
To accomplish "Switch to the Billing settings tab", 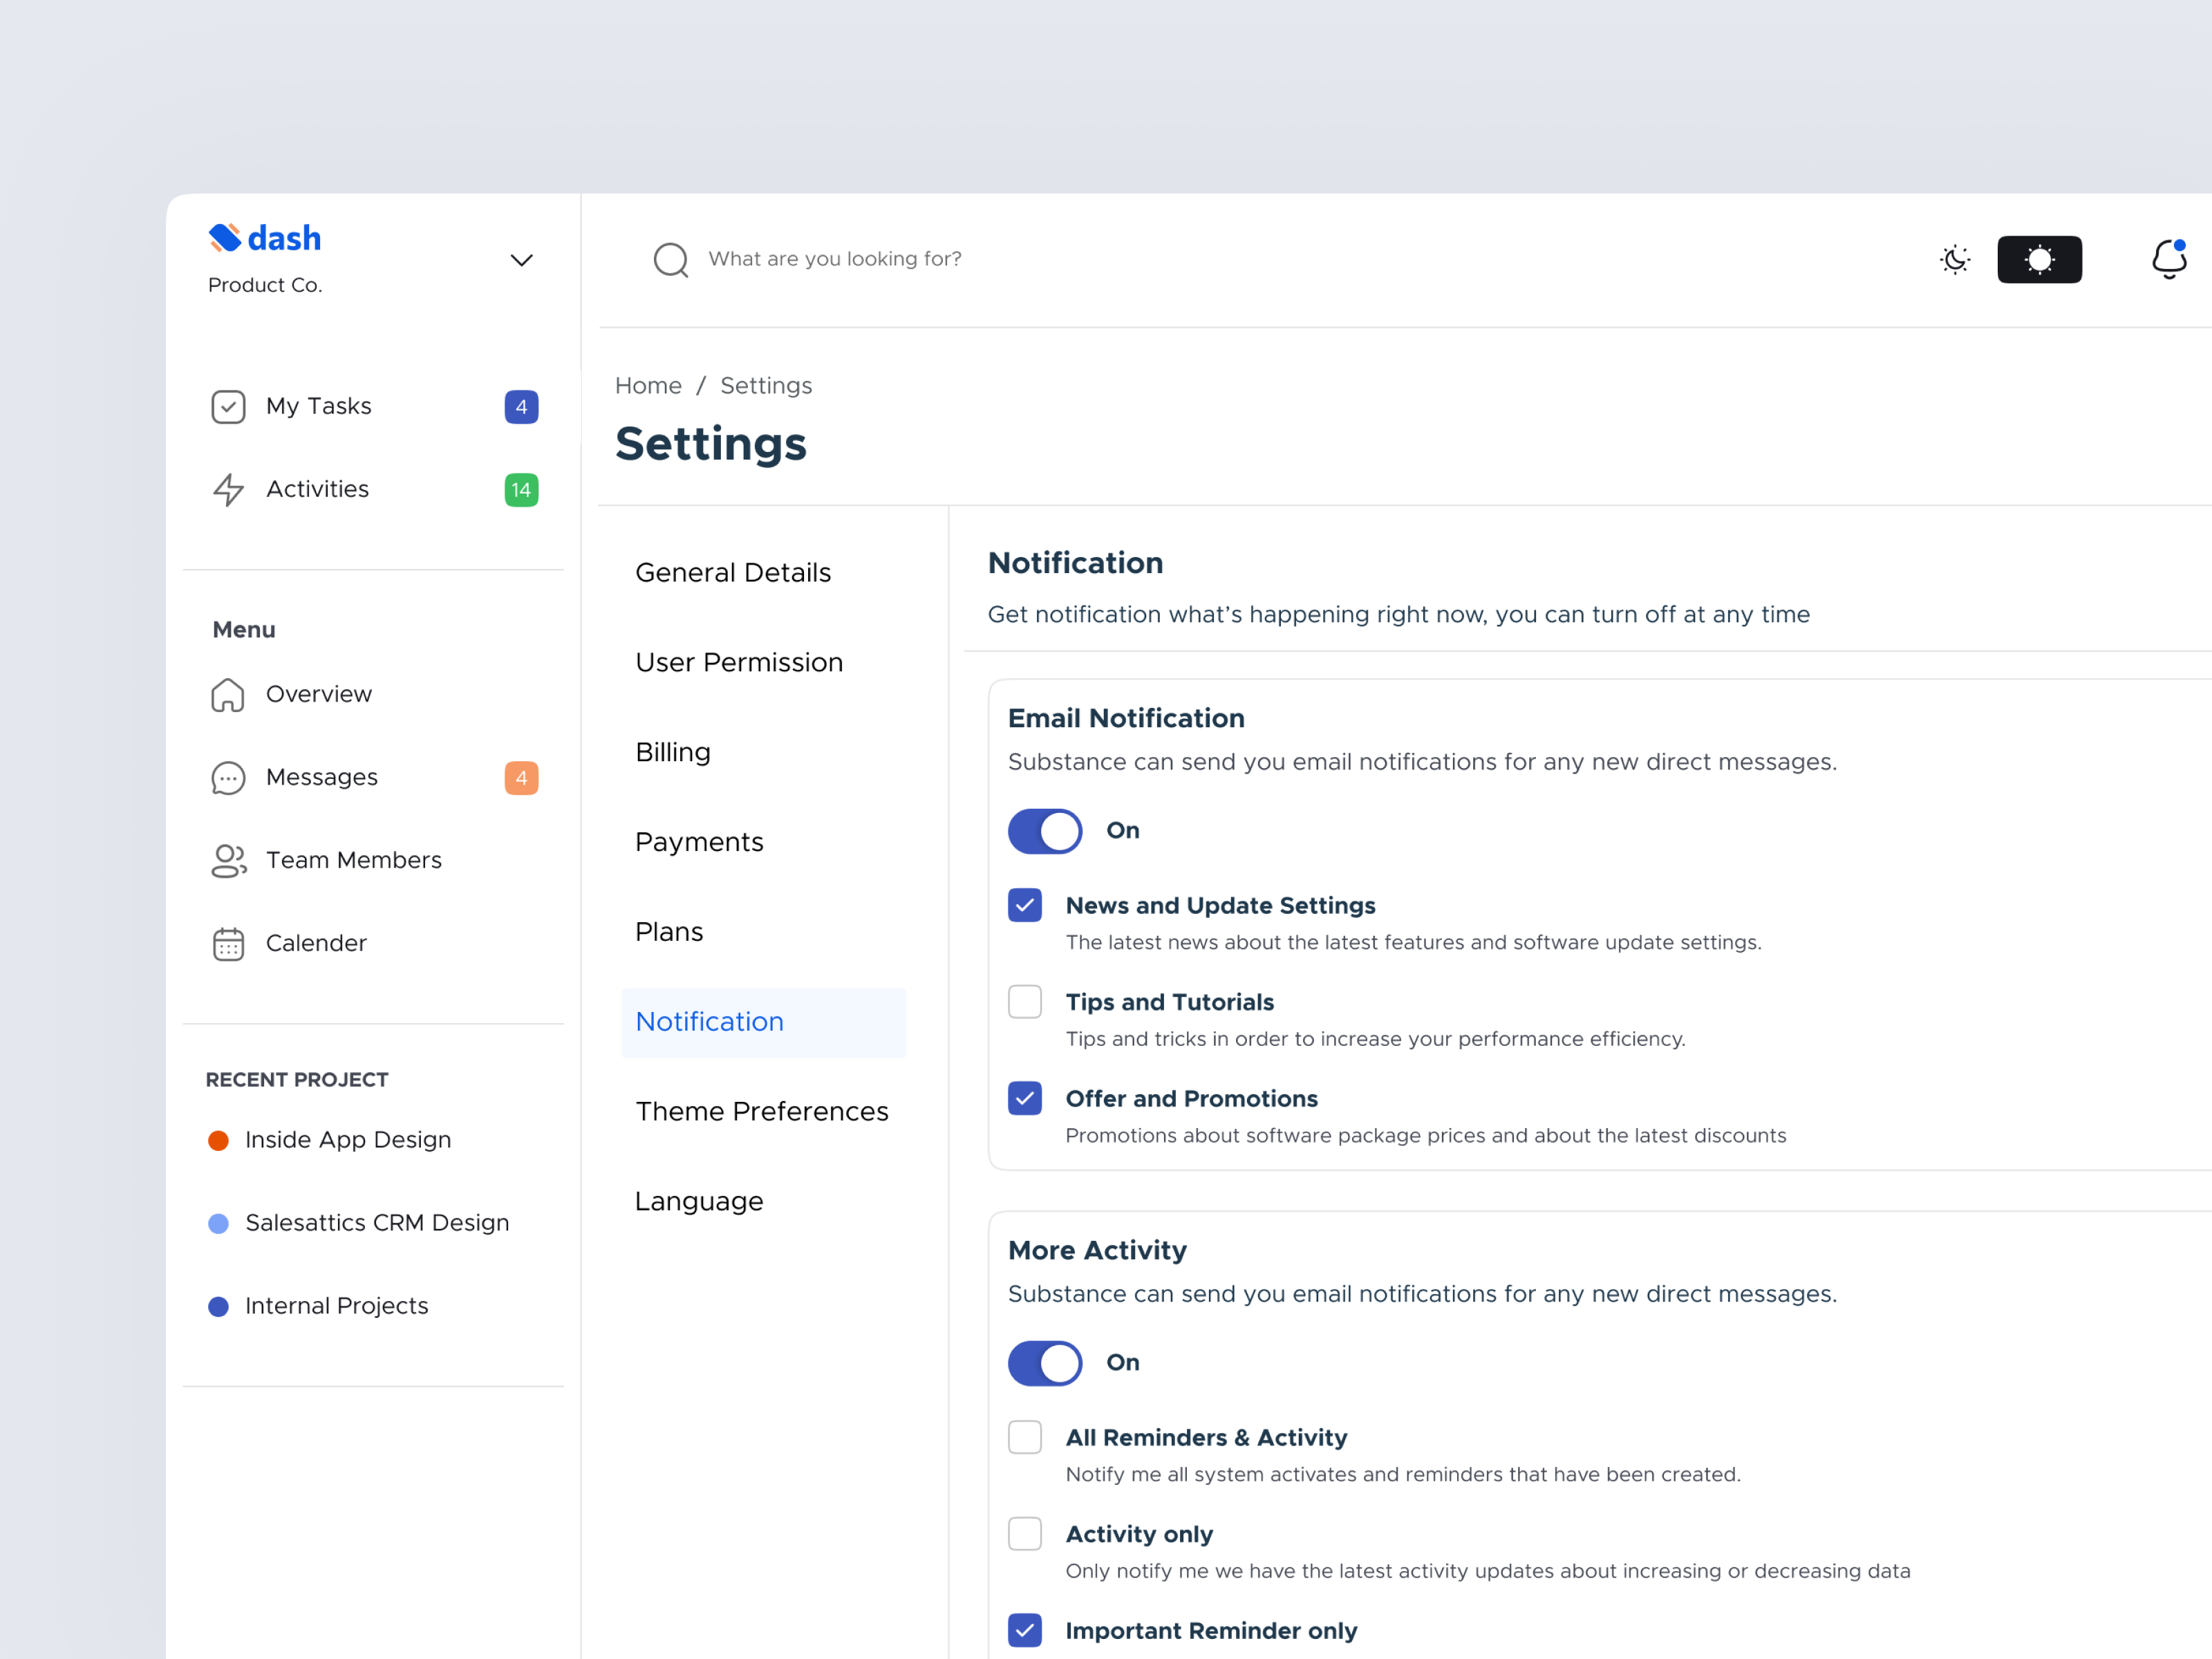I will click(x=672, y=752).
